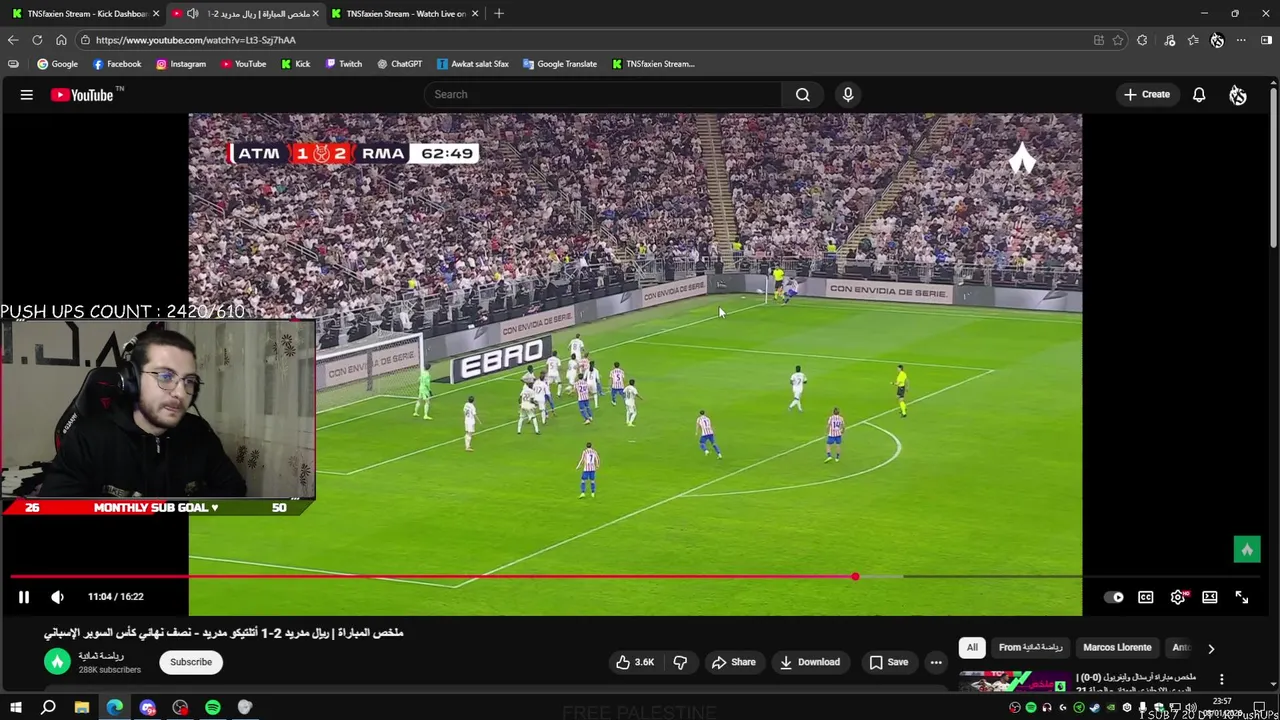
Task: Subscribe to the channel
Action: (x=191, y=662)
